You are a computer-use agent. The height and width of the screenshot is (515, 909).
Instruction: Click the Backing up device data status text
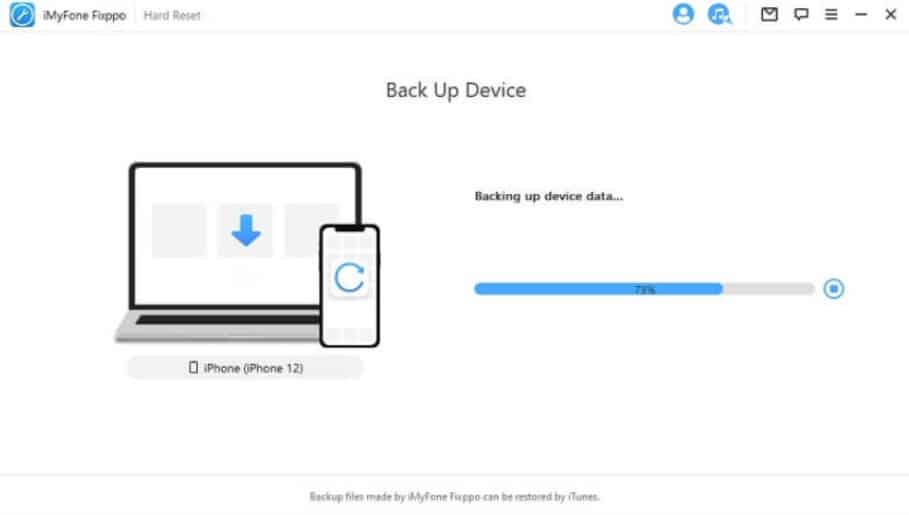pyautogui.click(x=548, y=196)
